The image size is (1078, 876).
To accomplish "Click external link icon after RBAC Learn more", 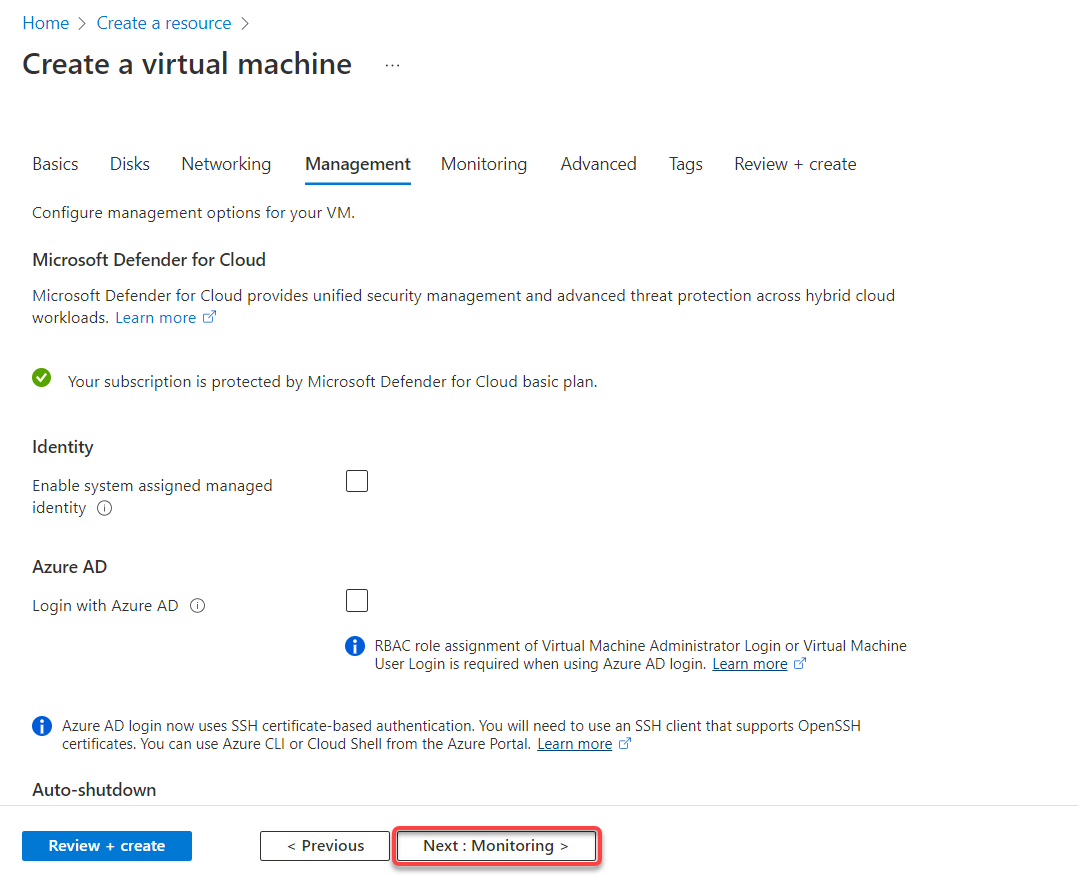I will click(x=800, y=664).
